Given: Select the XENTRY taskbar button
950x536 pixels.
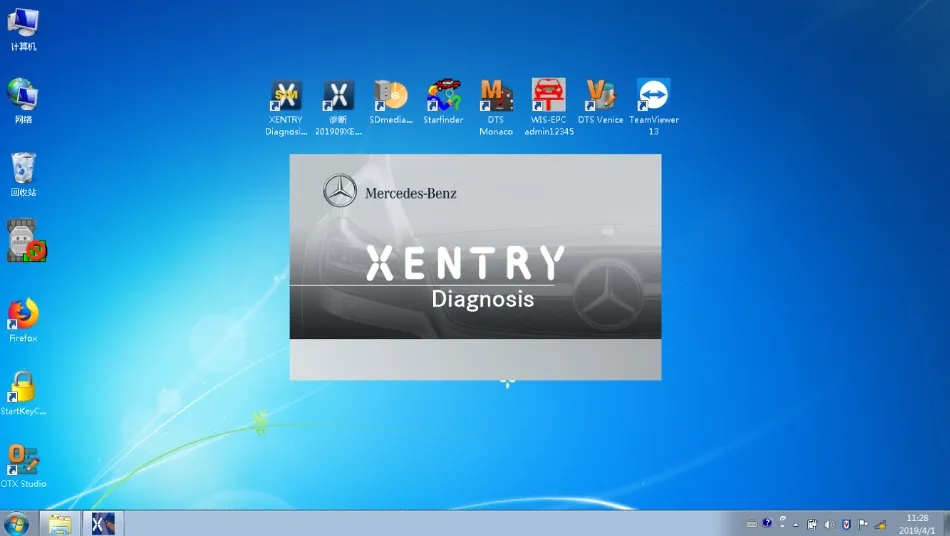Looking at the screenshot, I should 102,523.
